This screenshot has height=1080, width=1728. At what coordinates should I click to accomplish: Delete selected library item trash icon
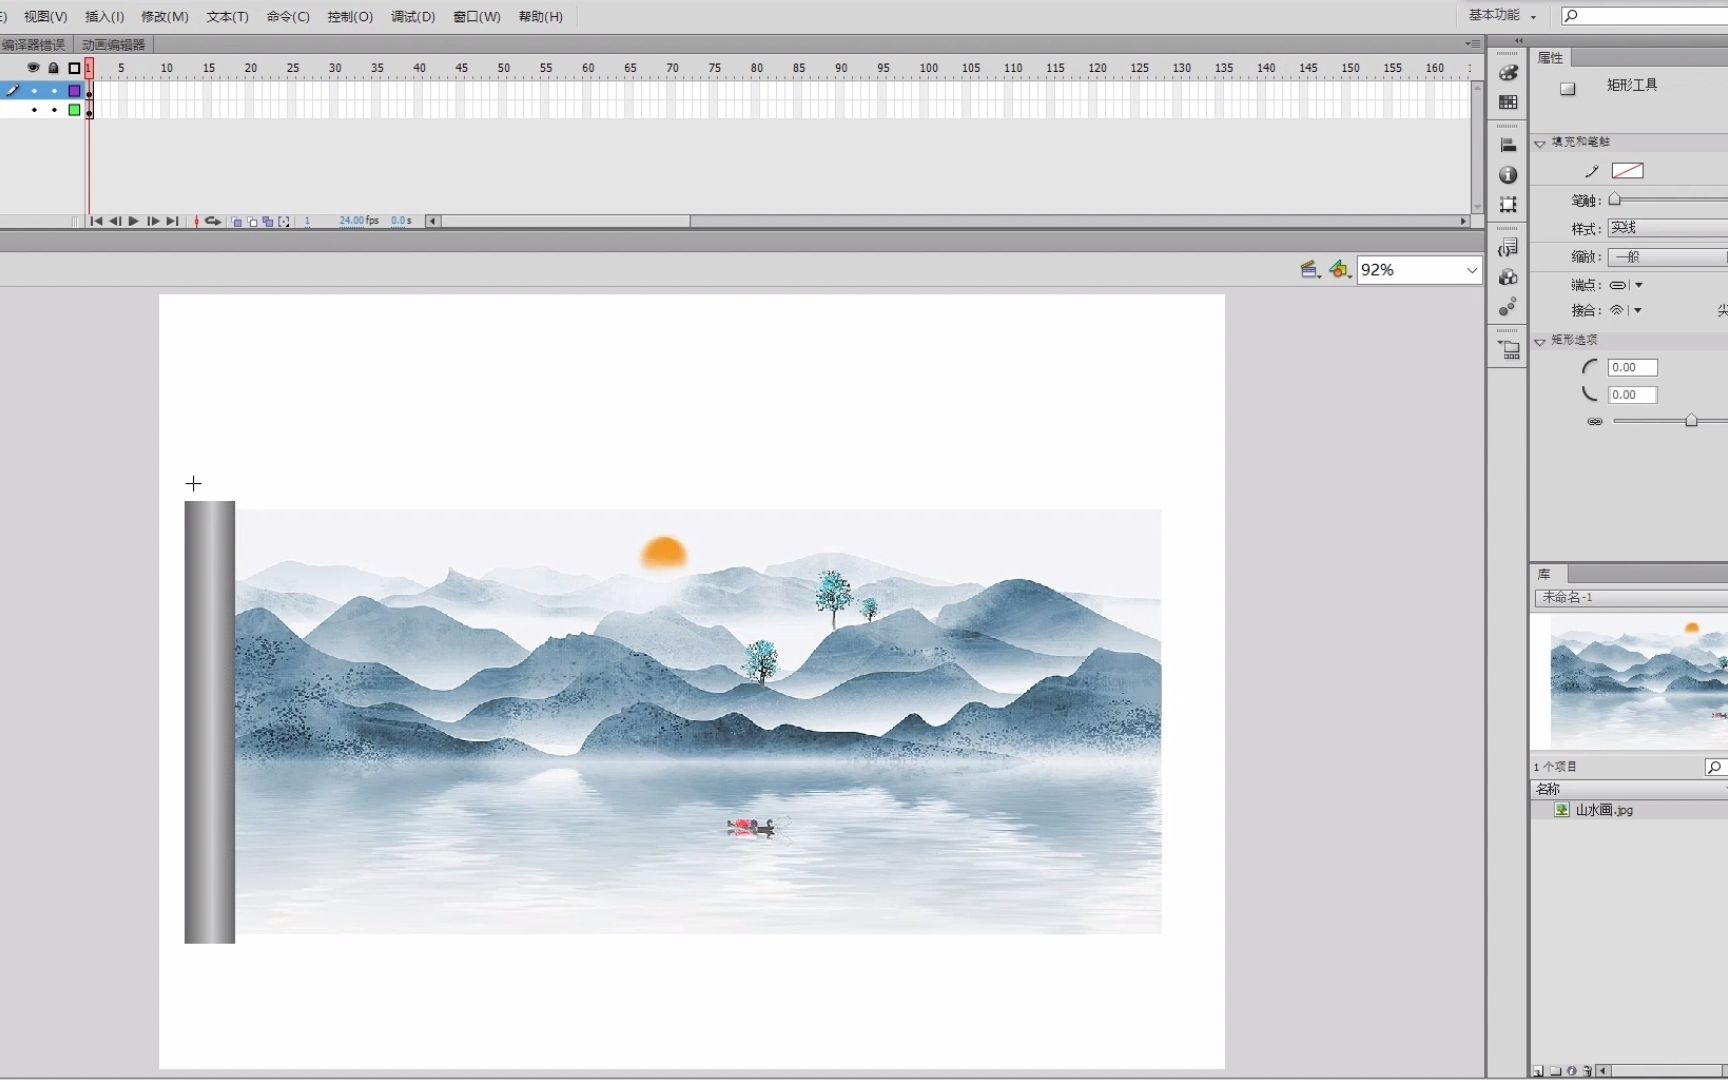tap(1587, 1071)
